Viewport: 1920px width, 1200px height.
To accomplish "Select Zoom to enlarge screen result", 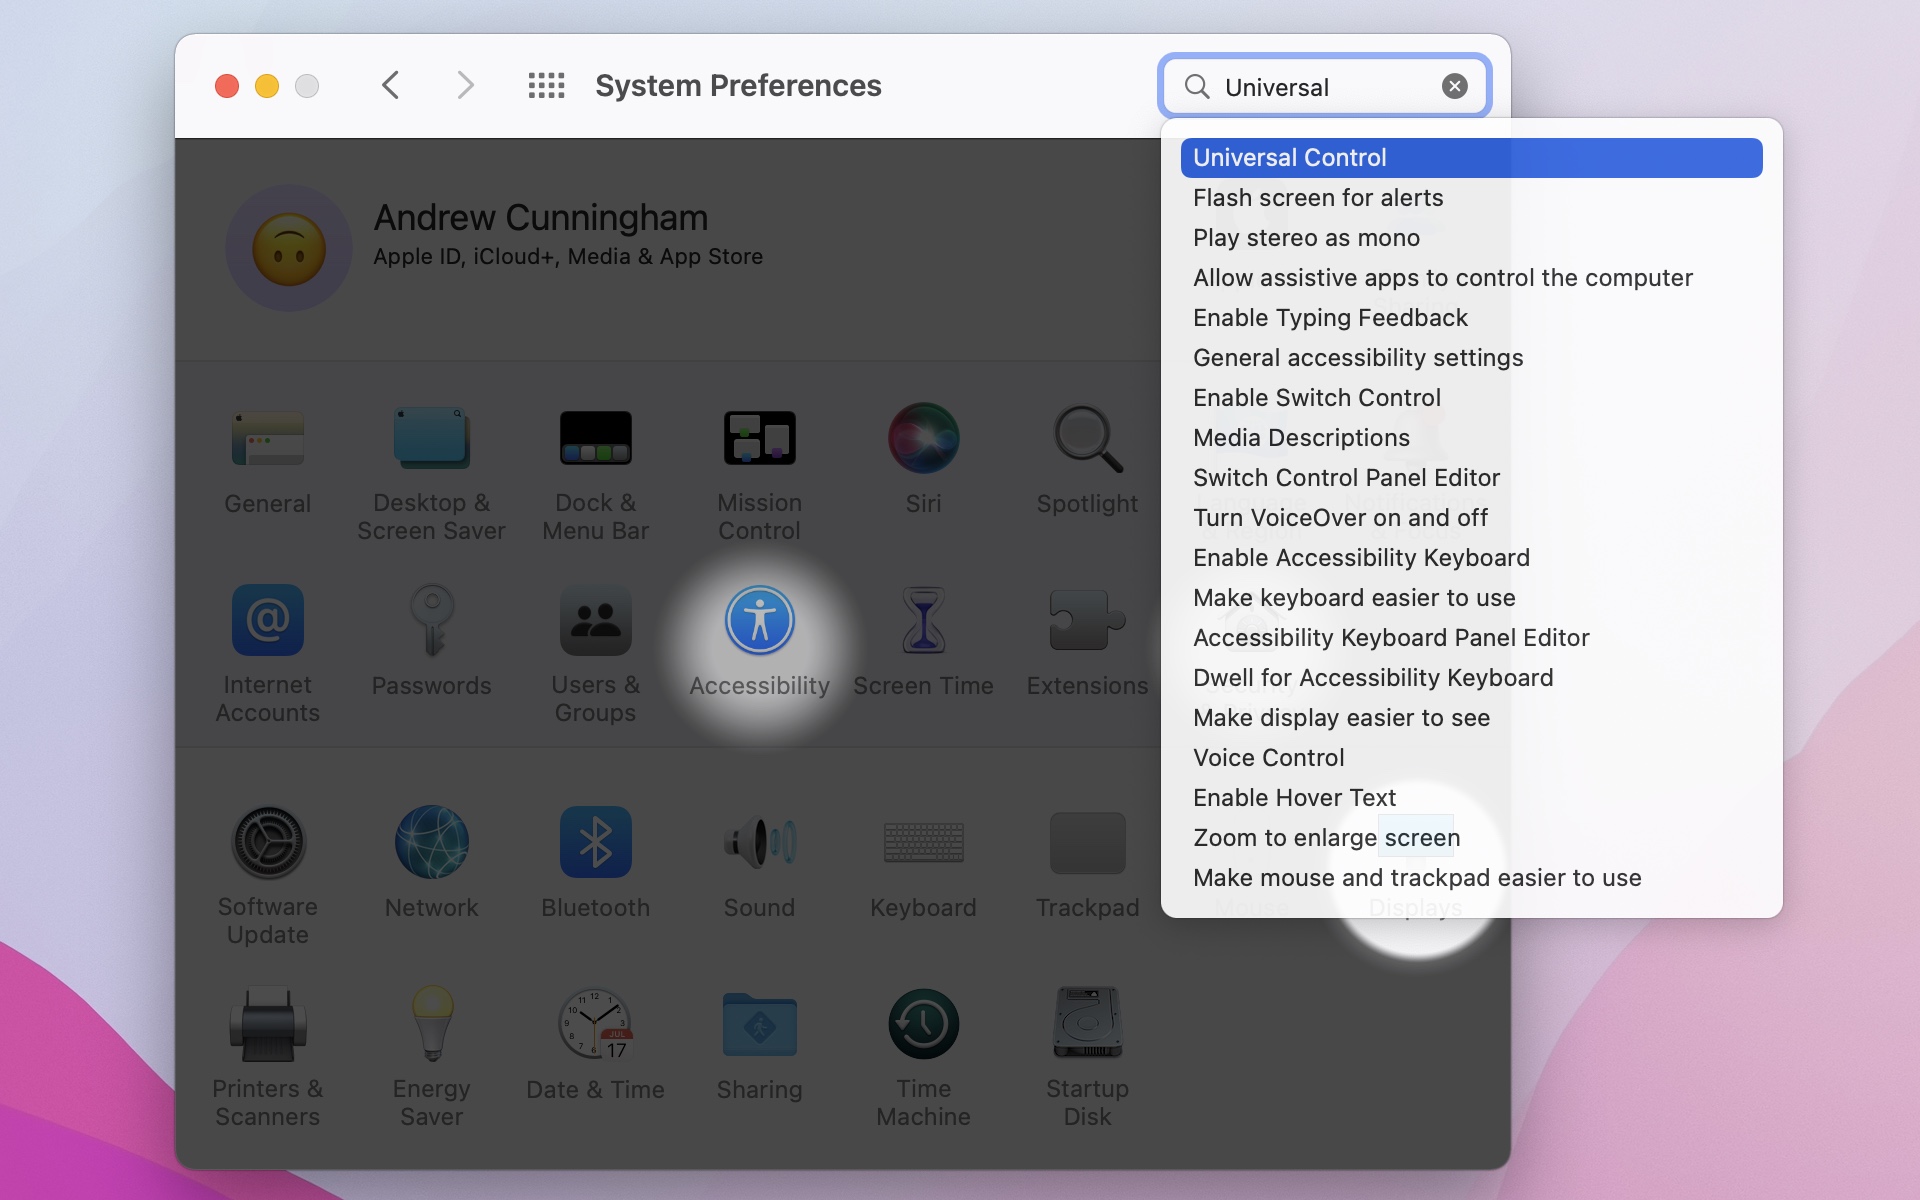I will click(x=1471, y=838).
